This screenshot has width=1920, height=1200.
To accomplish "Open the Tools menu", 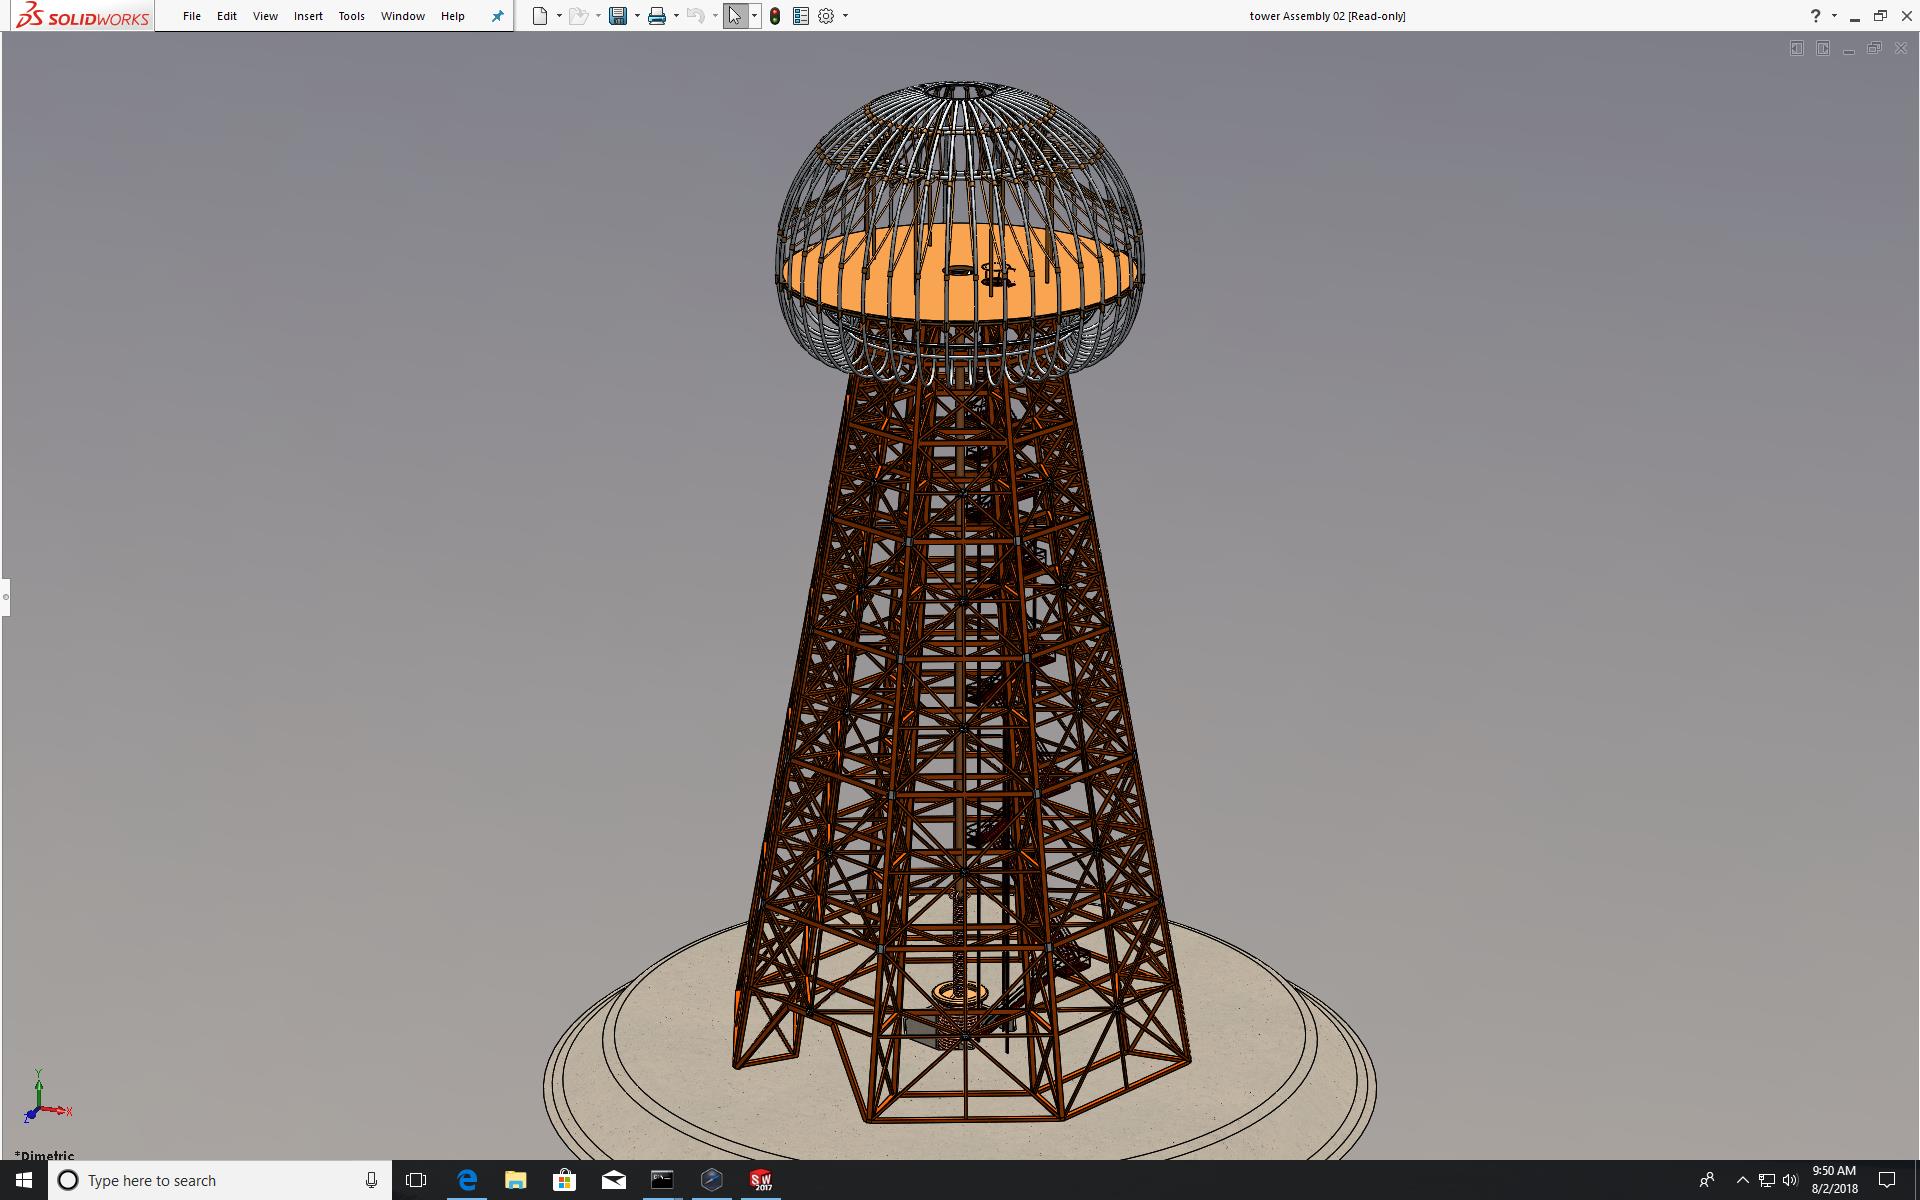I will click(351, 16).
